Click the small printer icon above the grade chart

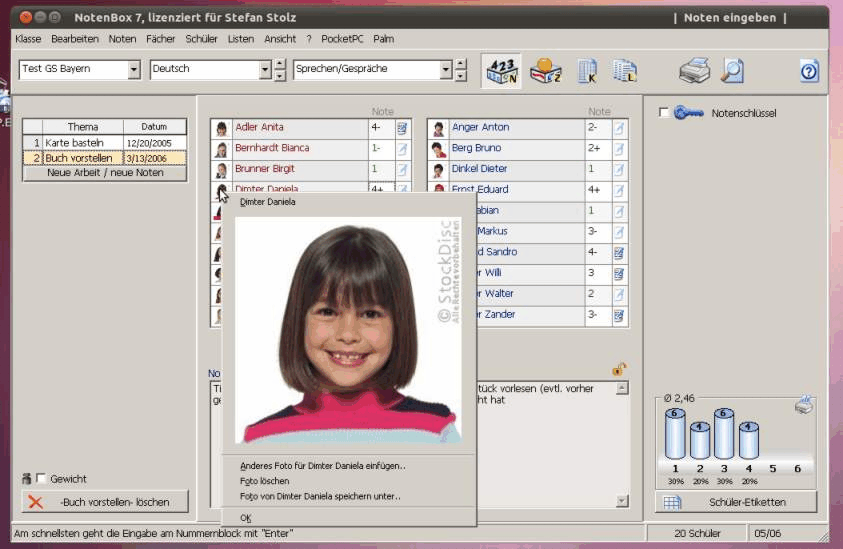point(804,405)
